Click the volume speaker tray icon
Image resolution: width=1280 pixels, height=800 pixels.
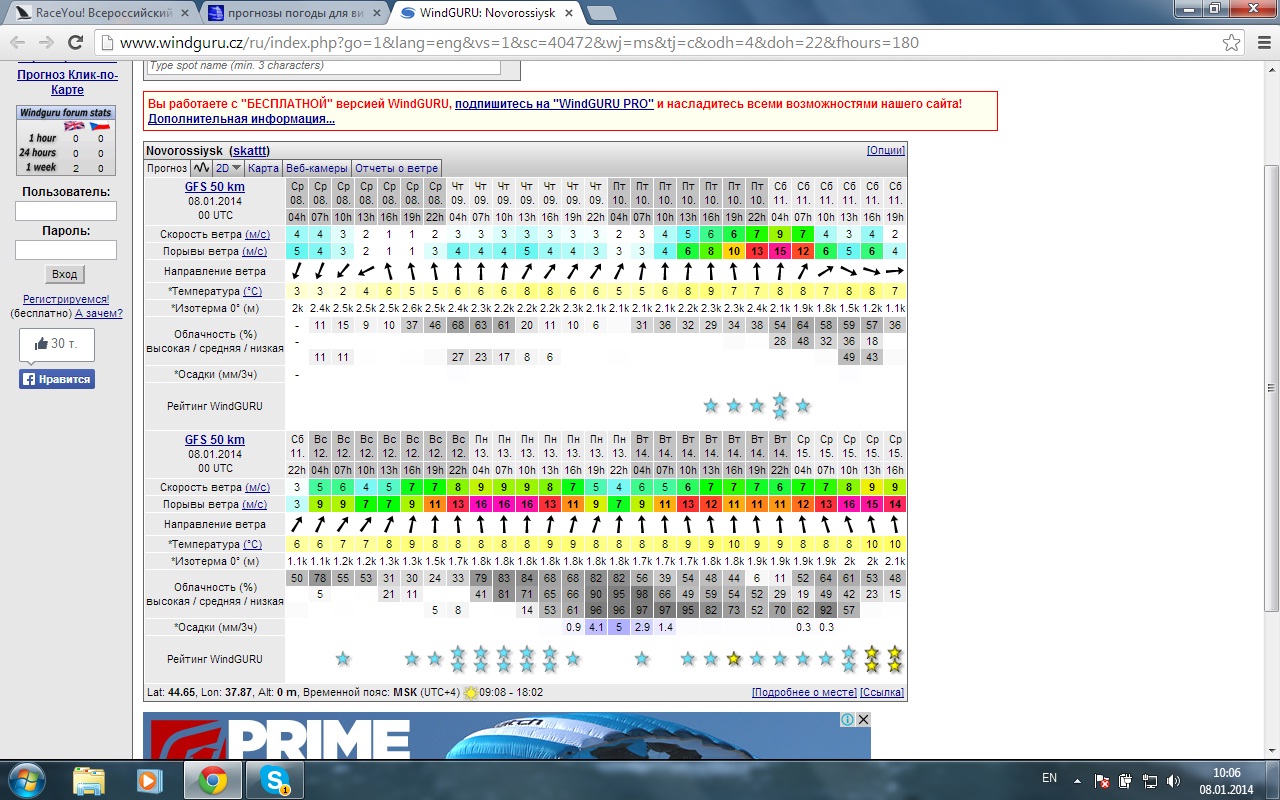(x=1171, y=780)
